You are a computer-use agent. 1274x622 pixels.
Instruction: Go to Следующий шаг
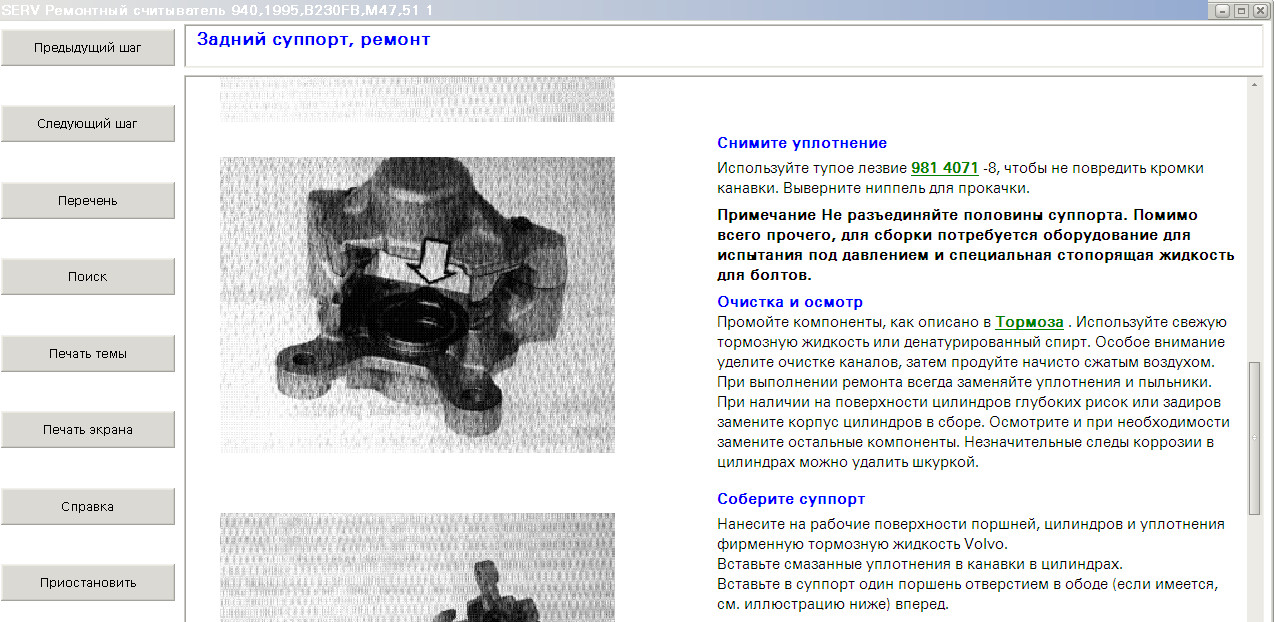pos(88,124)
